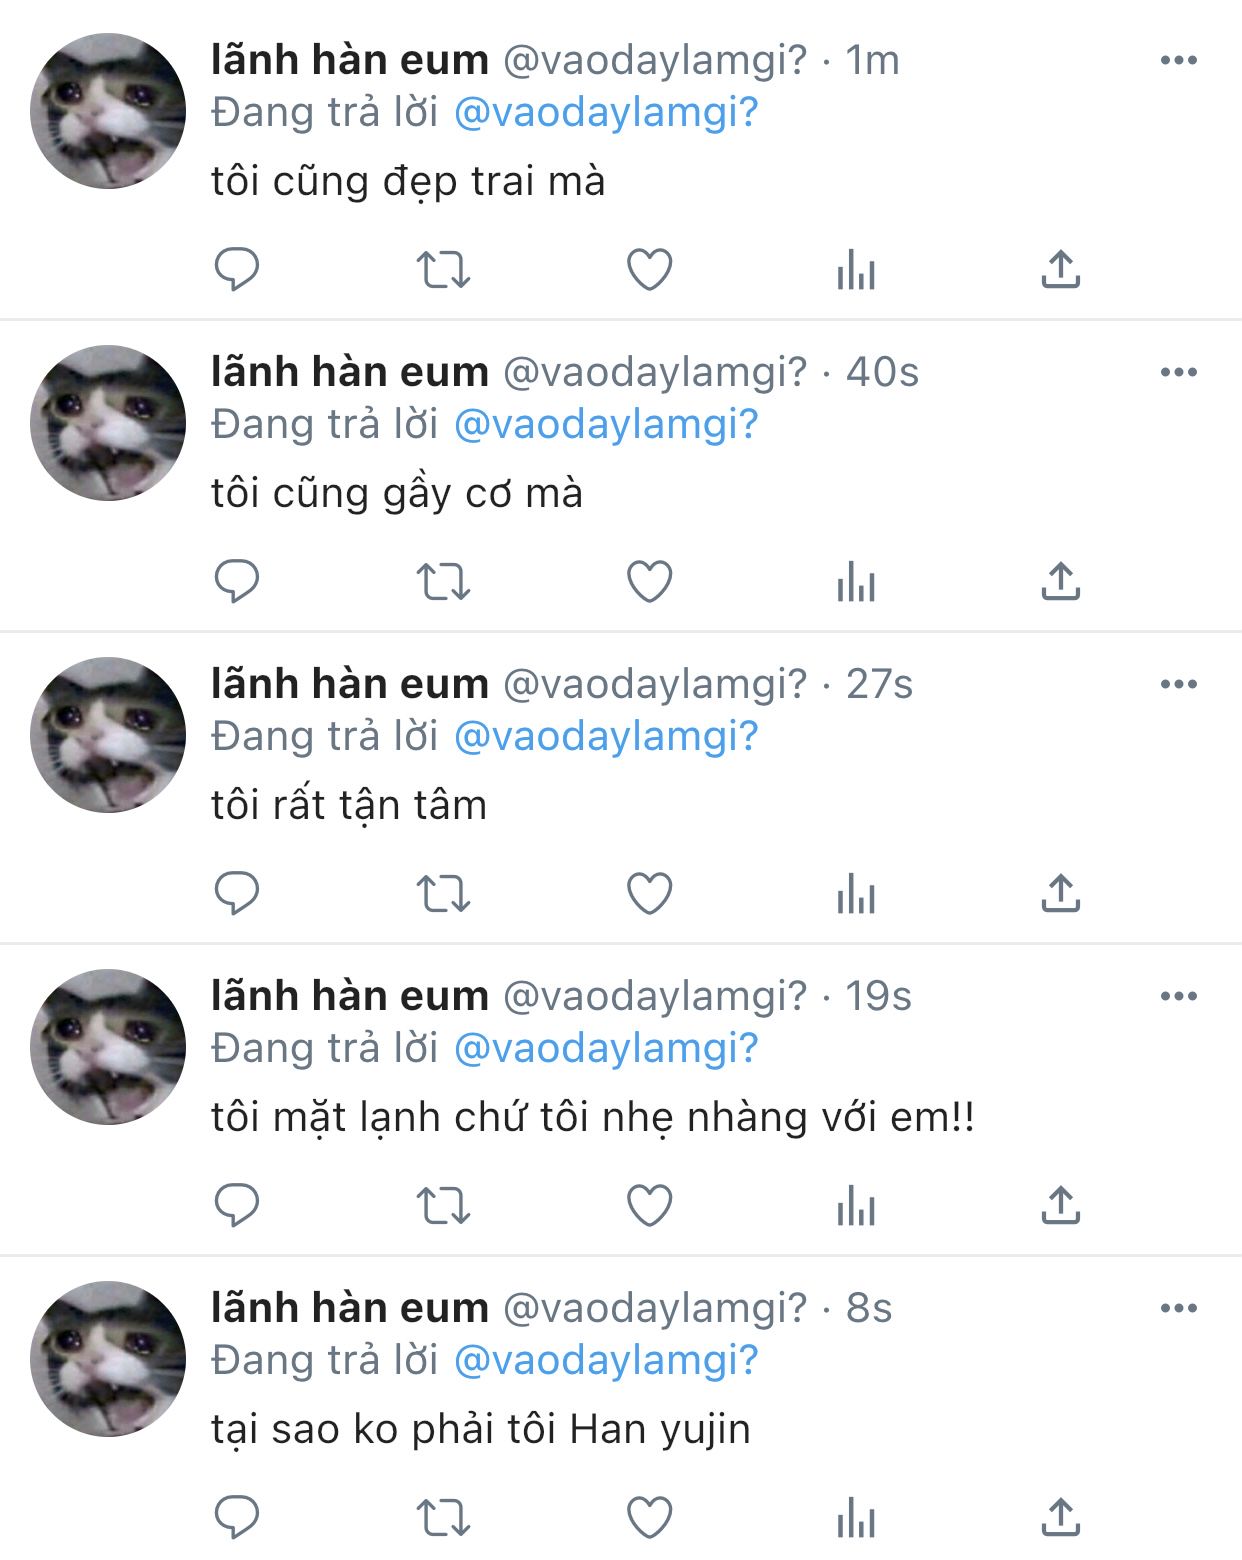
Task: Like the "tại sao ko phải tôi Han yujin" tweet
Action: [x=649, y=1517]
